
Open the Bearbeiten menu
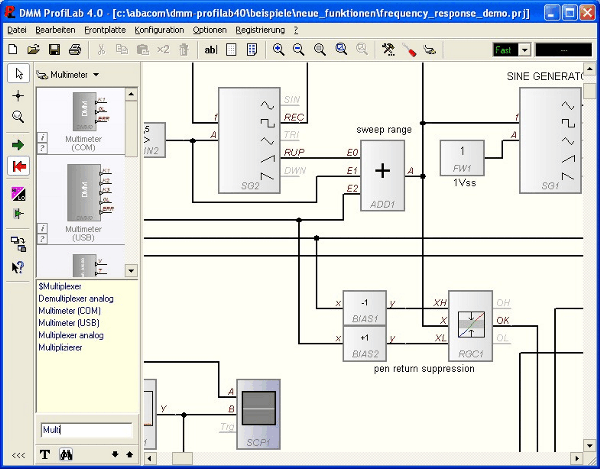[55, 30]
